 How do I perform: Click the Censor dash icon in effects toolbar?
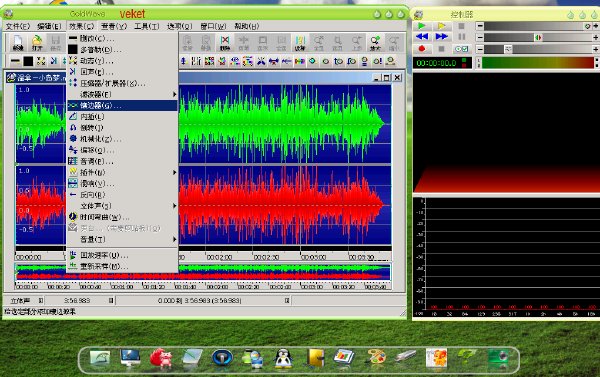pyautogui.click(x=15, y=61)
